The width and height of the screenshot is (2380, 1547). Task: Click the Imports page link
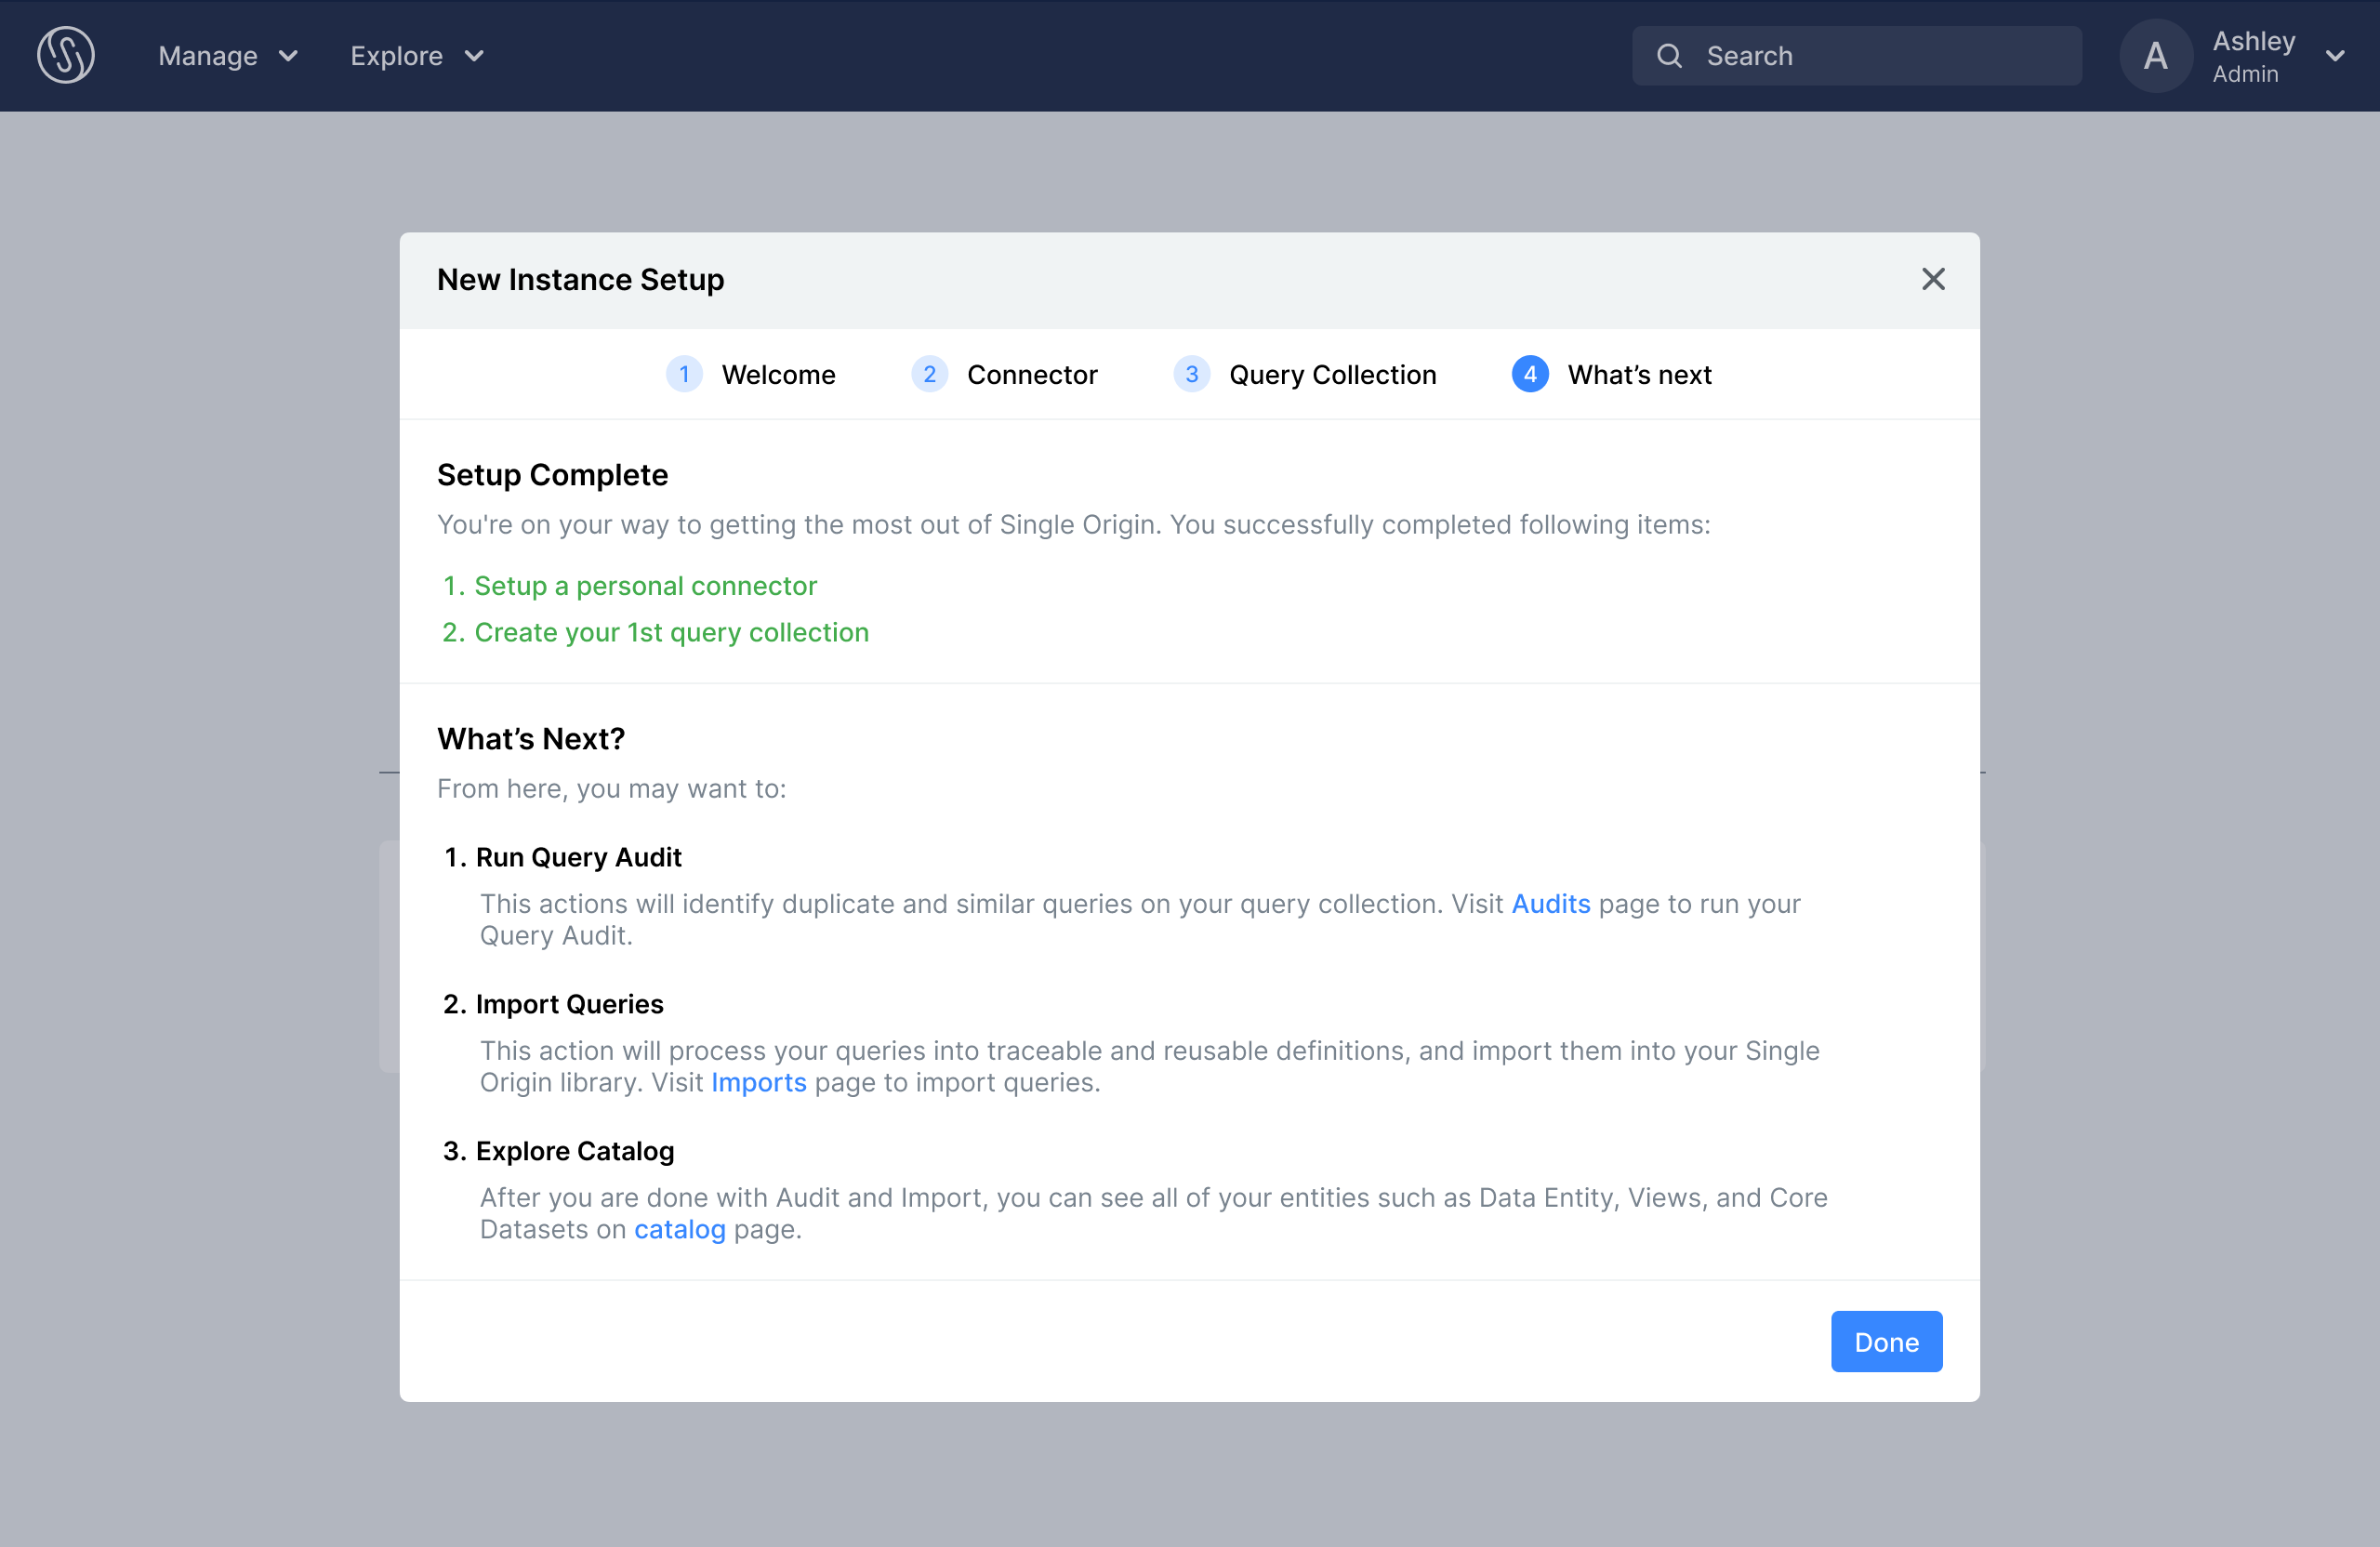pyautogui.click(x=758, y=1082)
